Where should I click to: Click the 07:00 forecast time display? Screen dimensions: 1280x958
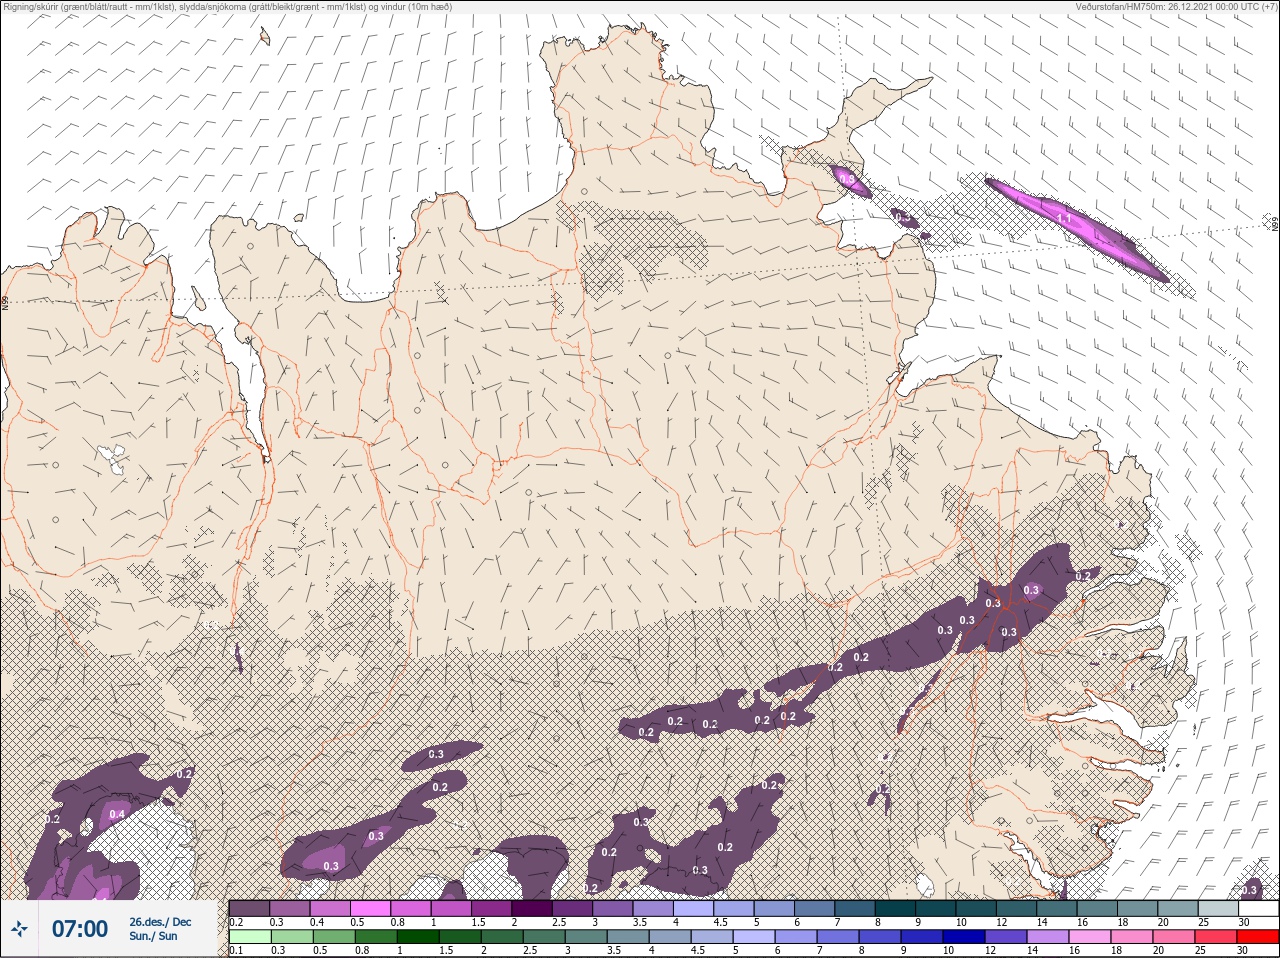80,929
